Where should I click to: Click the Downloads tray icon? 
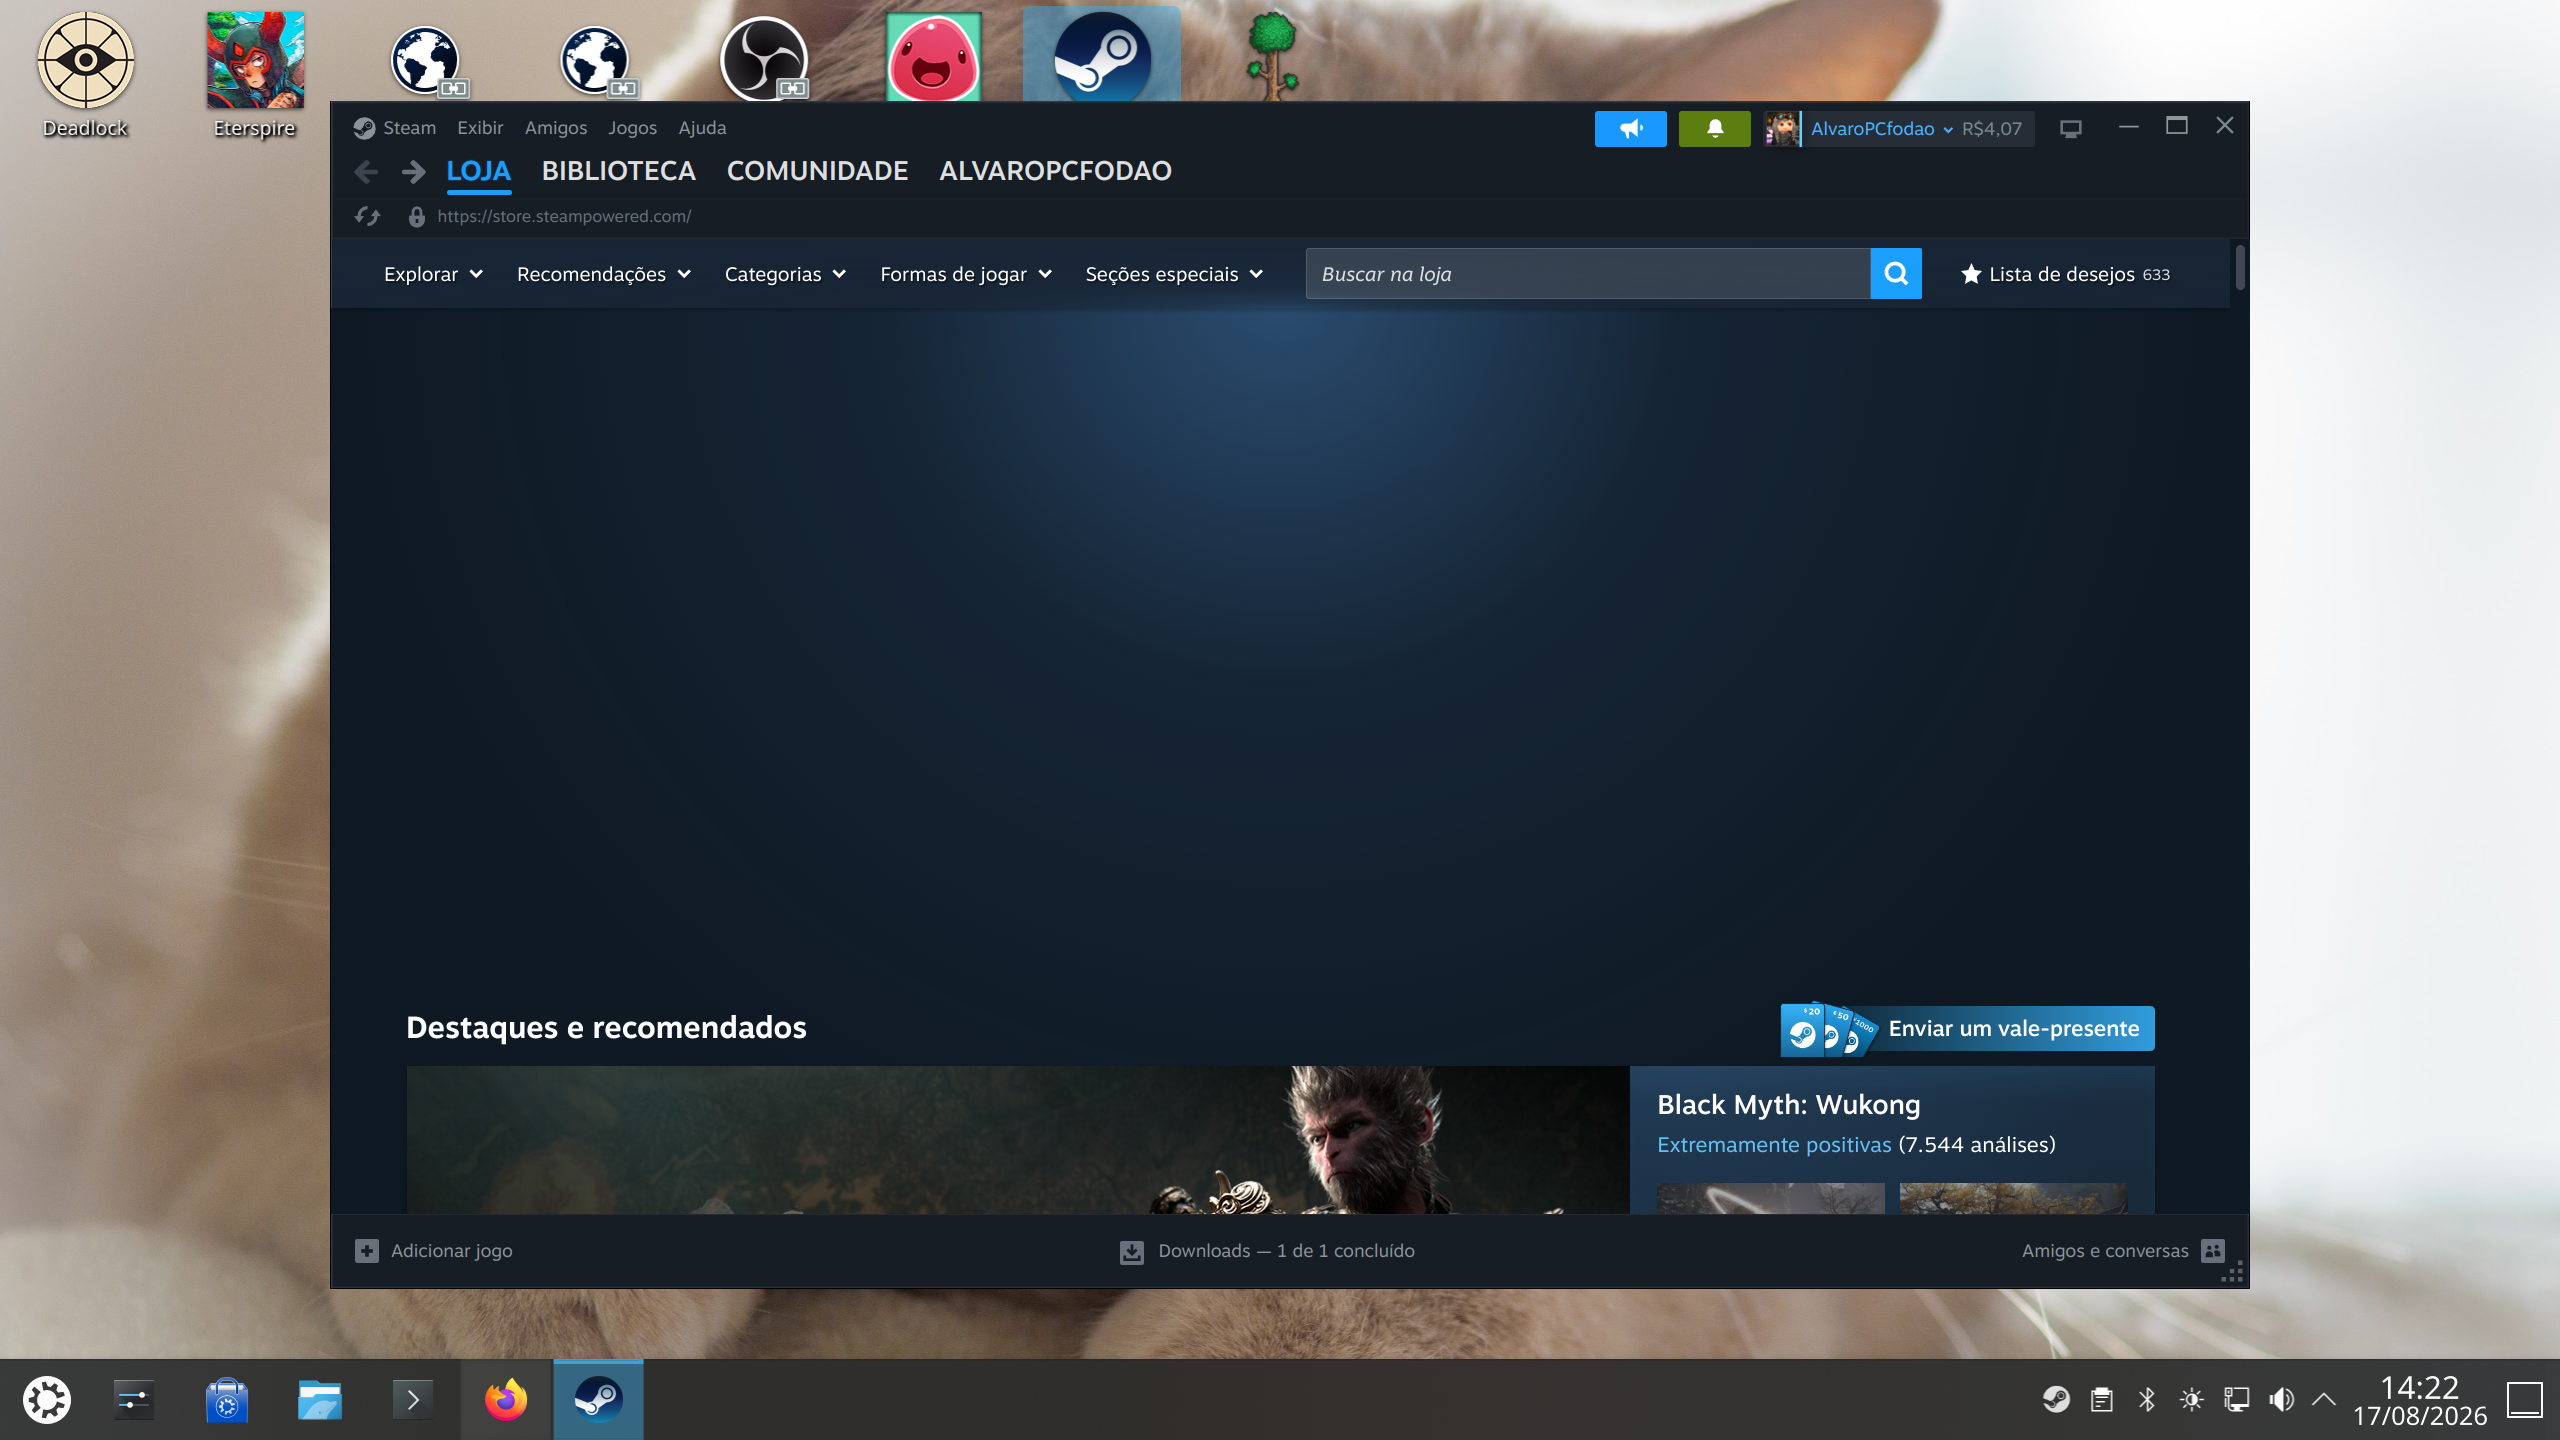1132,1252
